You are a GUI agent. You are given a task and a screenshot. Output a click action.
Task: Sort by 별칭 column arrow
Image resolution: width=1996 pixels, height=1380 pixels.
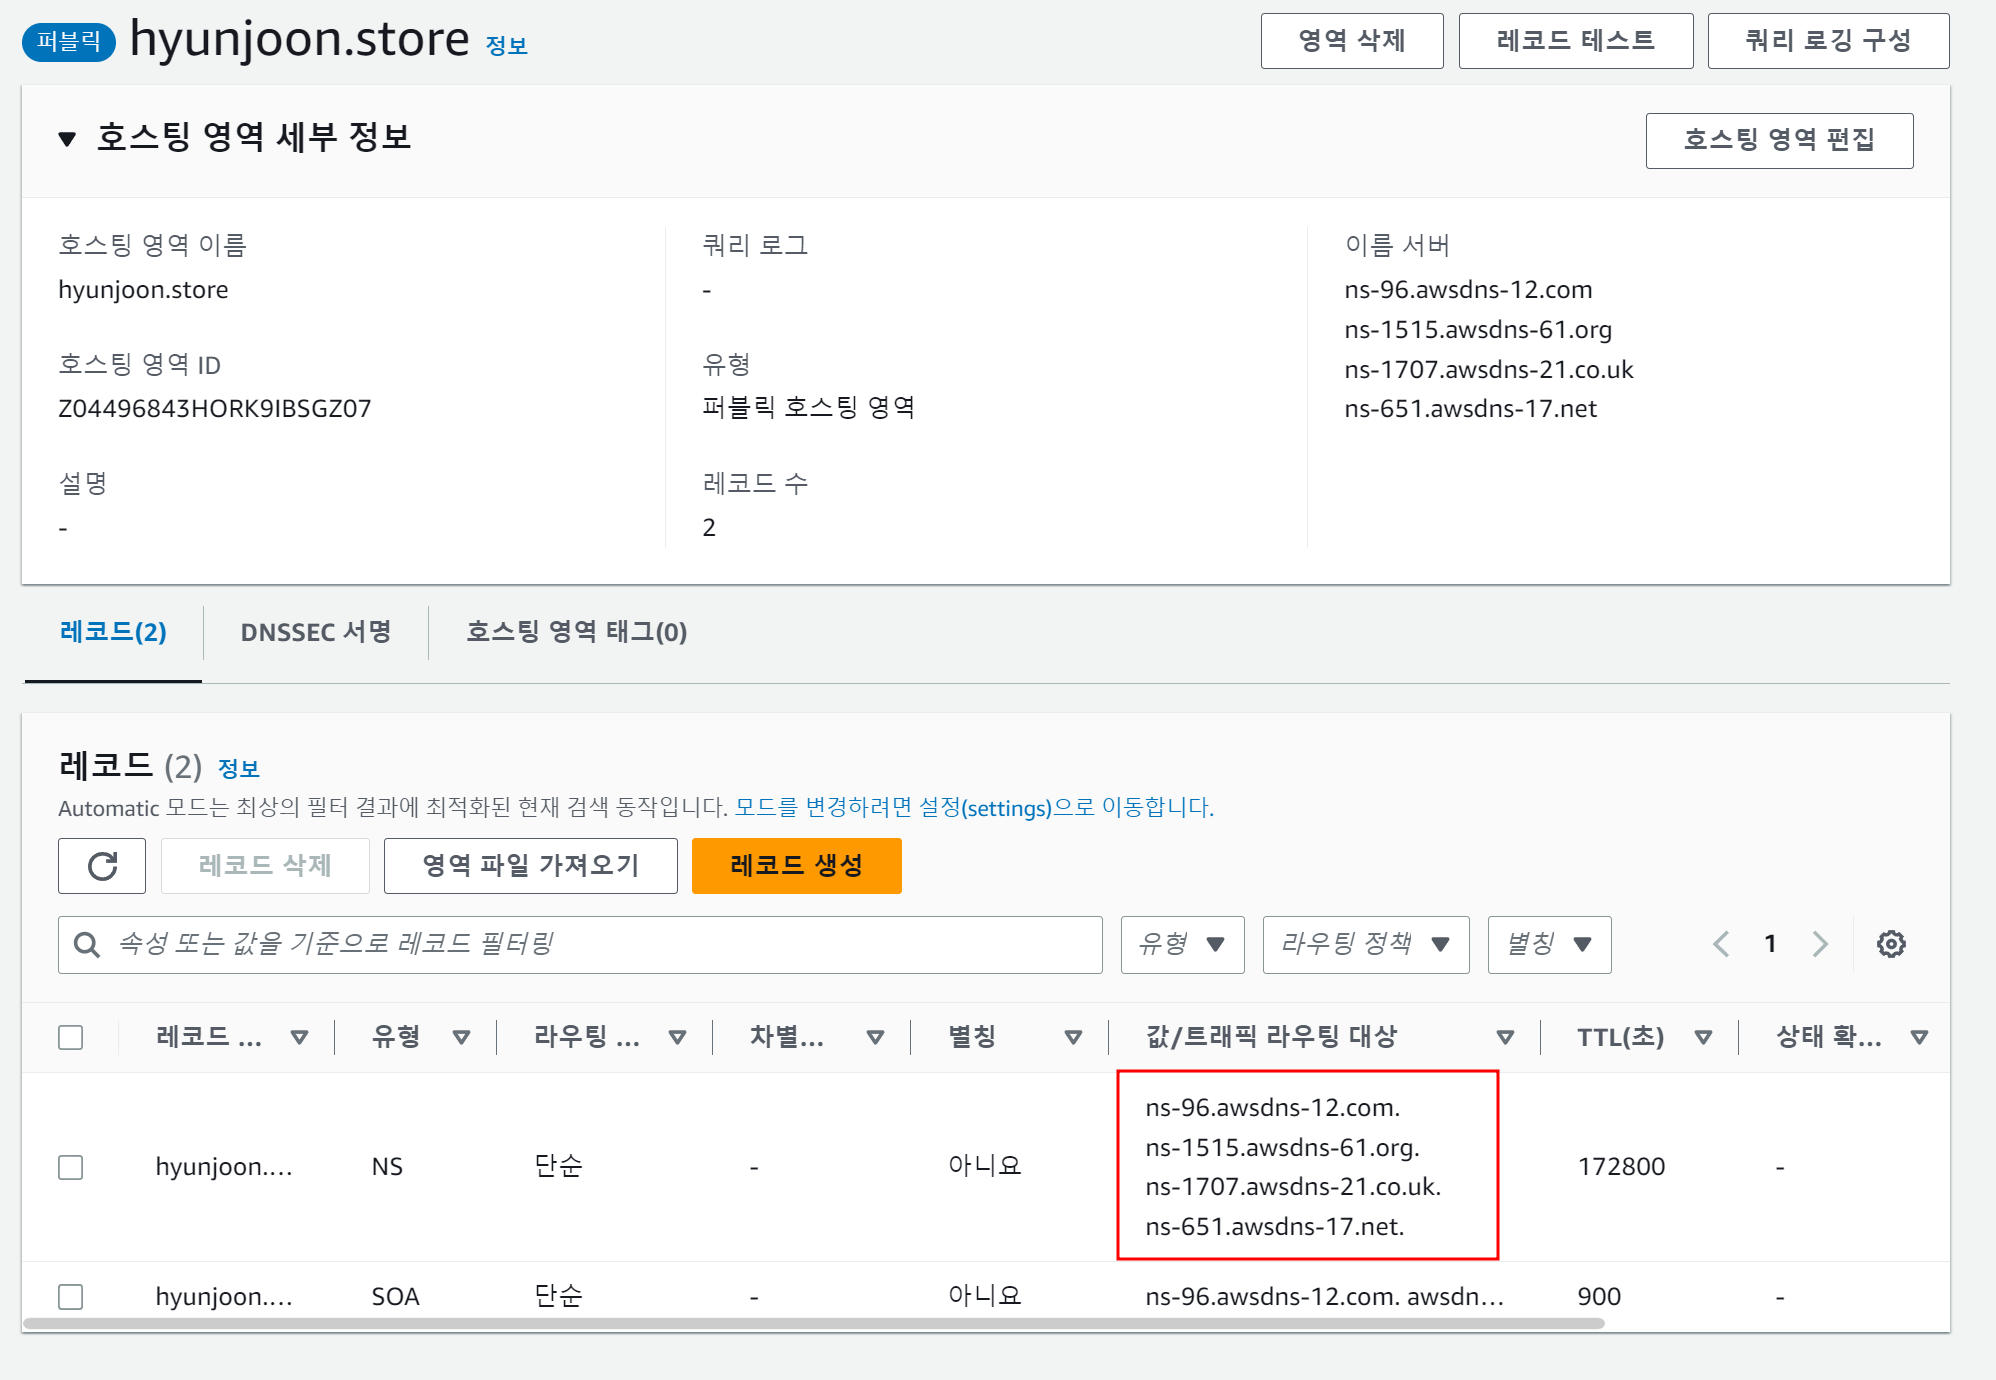pos(1073,1037)
